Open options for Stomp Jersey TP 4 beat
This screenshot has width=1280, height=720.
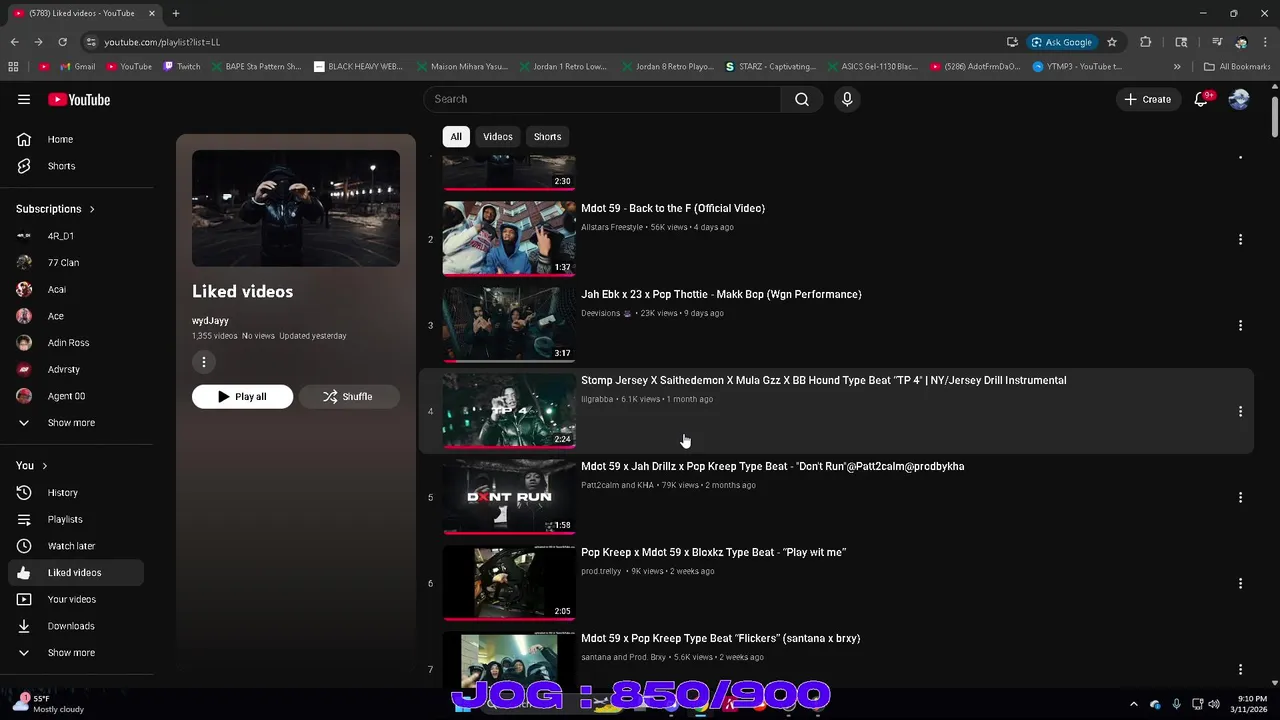coord(1240,411)
